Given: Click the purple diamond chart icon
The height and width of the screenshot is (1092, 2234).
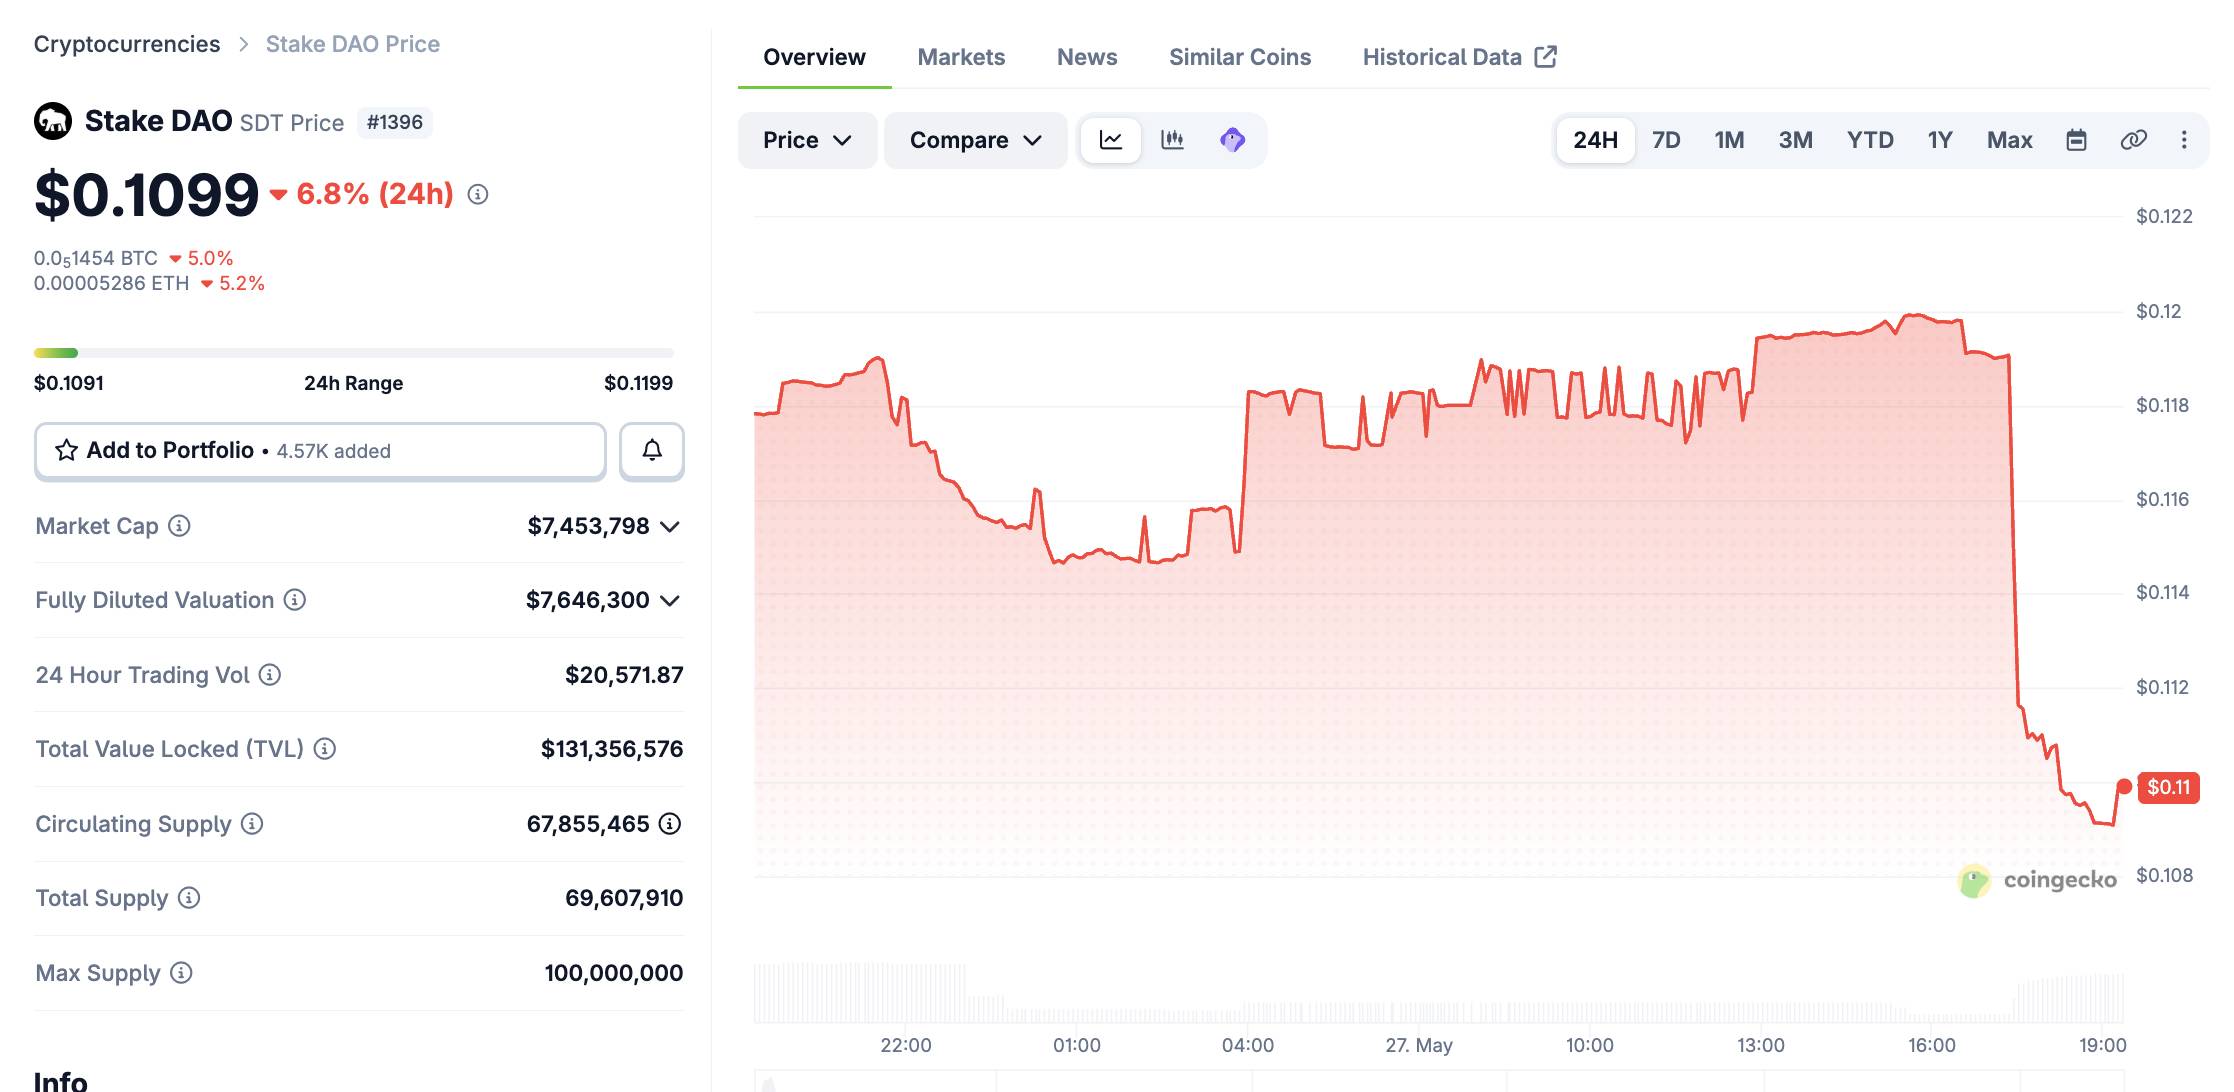Looking at the screenshot, I should 1232,140.
